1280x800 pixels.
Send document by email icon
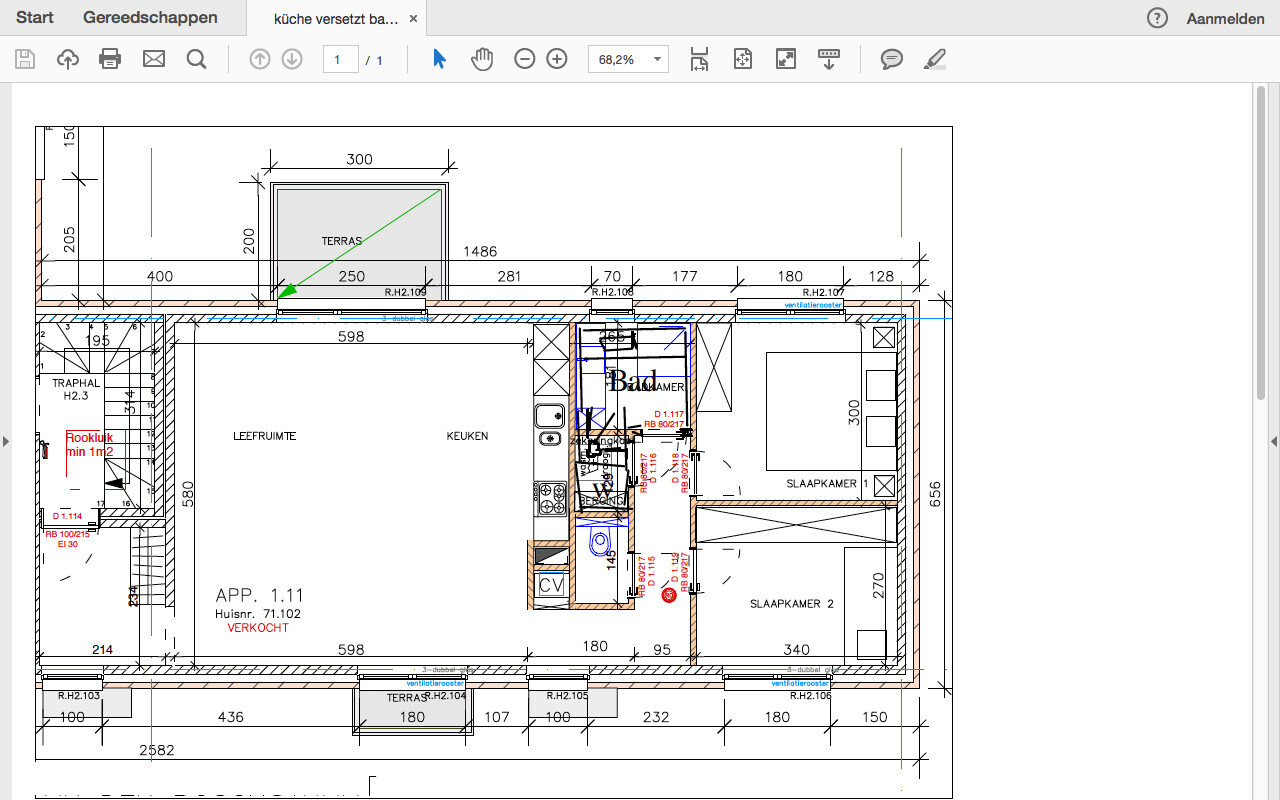pos(153,59)
